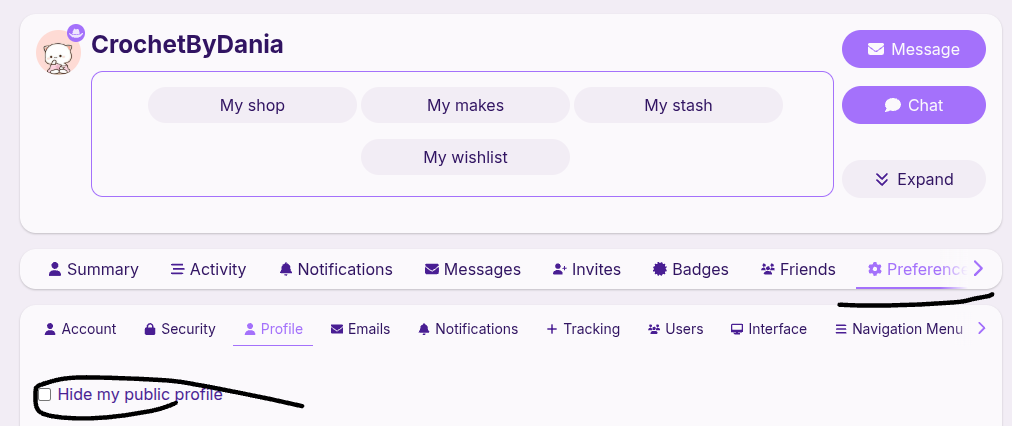Screen dimensions: 1012x426
Task: Open the My stash page
Action: (x=678, y=105)
